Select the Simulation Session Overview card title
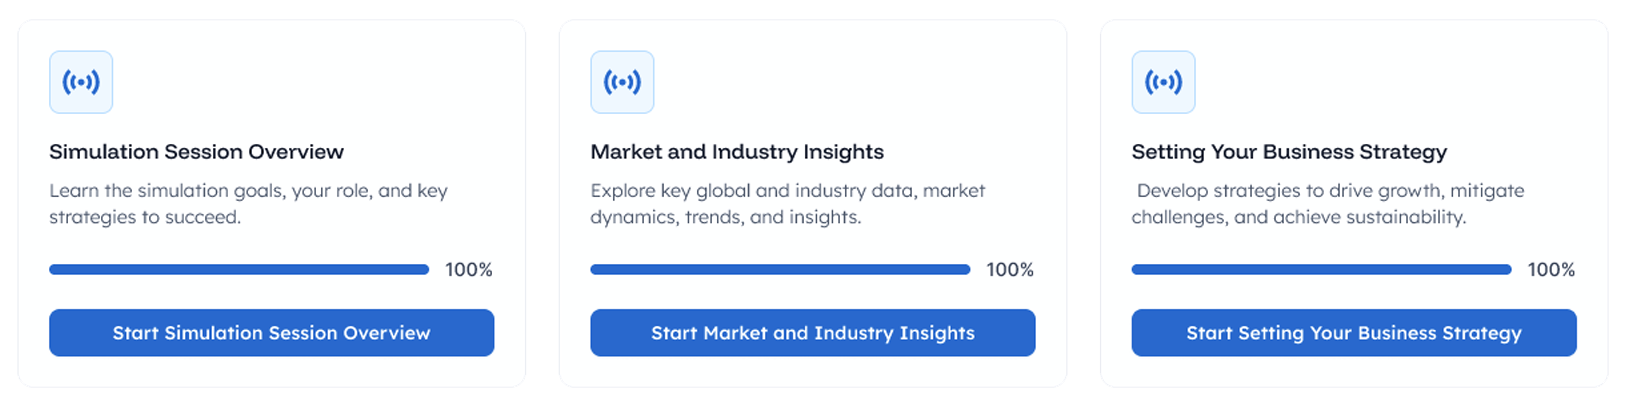 pos(196,152)
